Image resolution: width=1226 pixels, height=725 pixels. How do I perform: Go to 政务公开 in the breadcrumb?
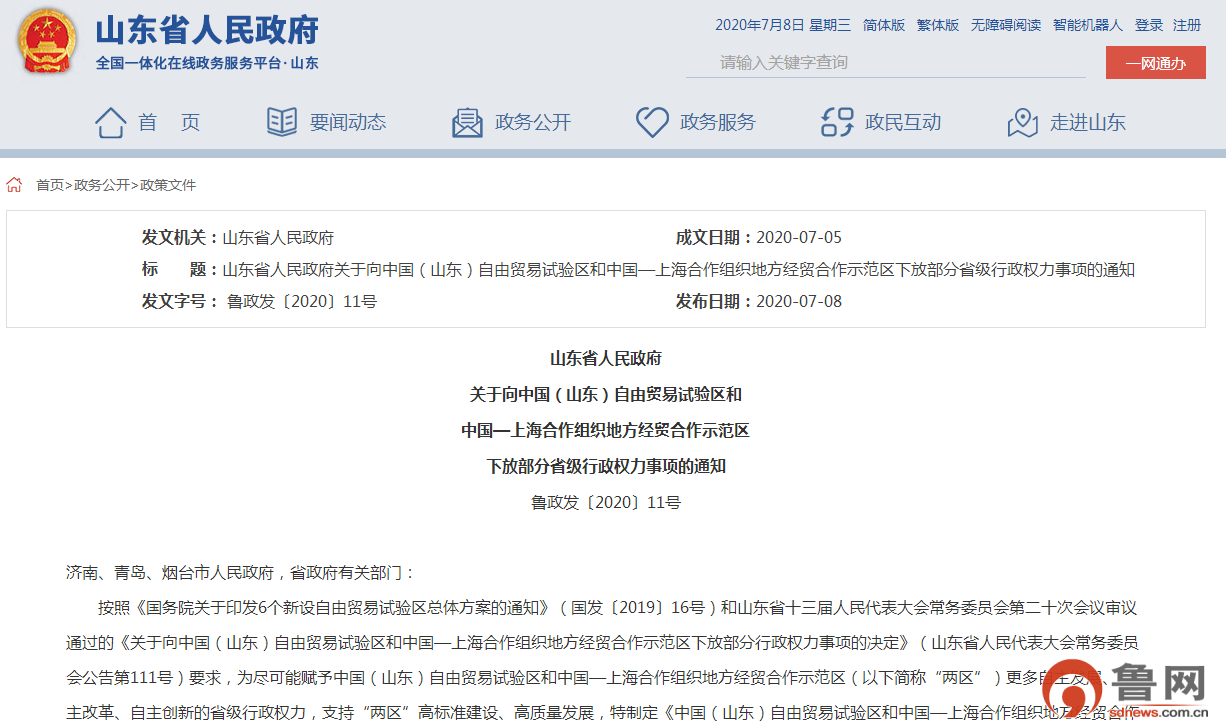click(102, 185)
